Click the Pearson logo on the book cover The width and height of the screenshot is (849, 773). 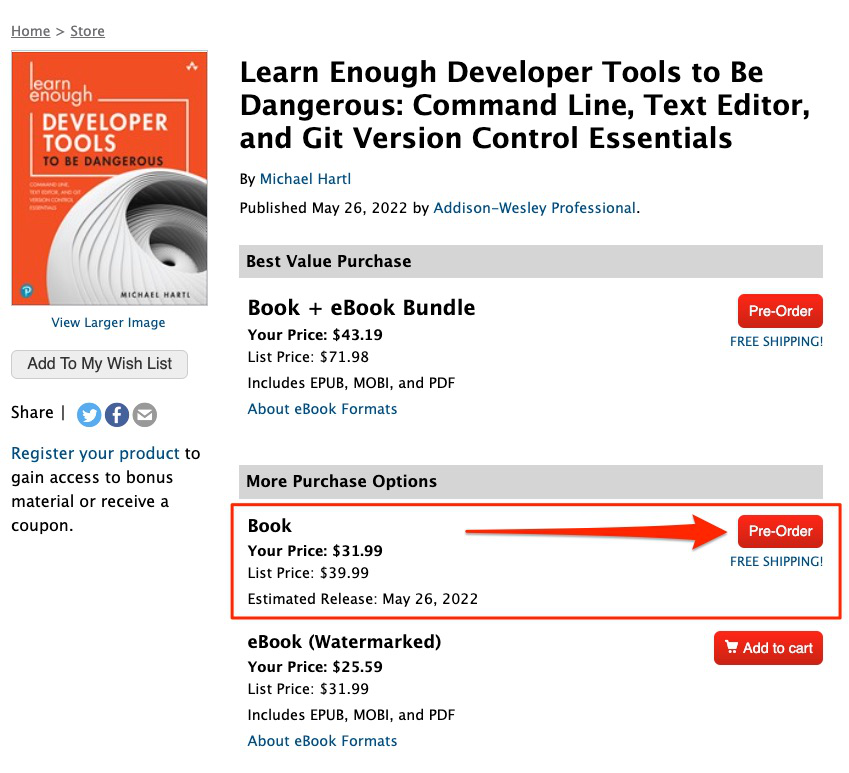pos(25,288)
